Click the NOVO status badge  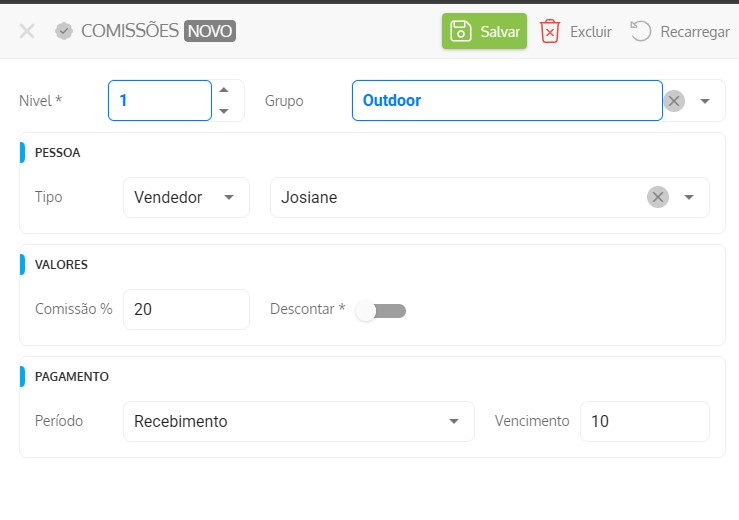[210, 31]
